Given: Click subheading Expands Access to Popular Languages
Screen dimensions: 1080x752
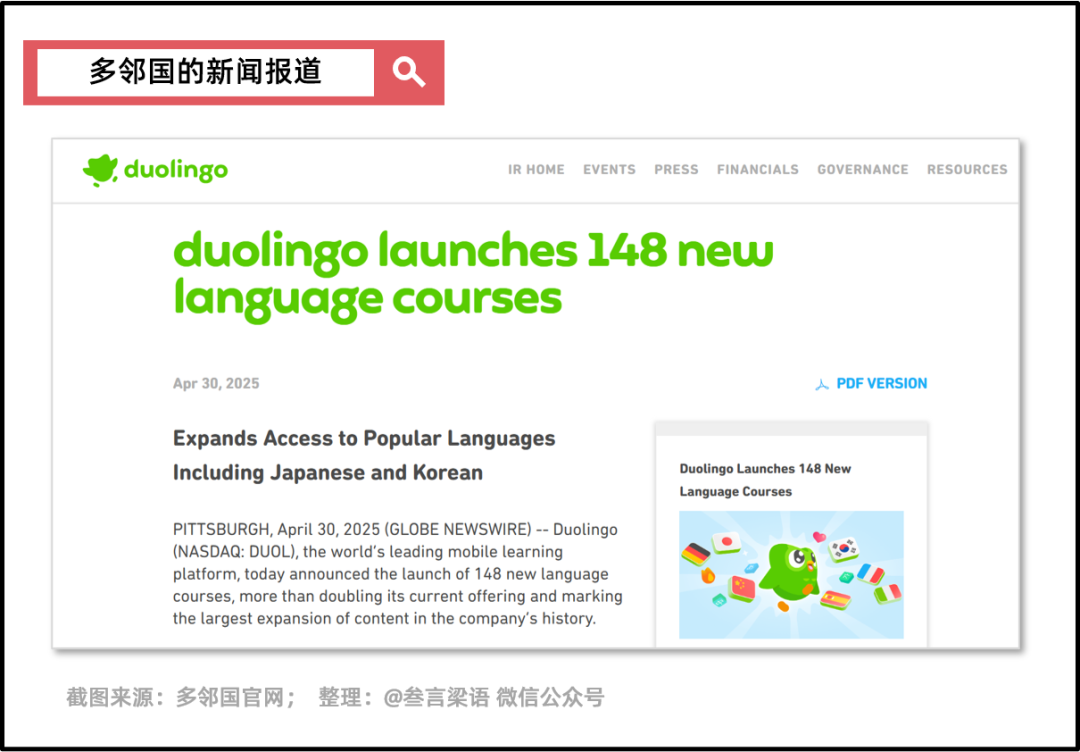Looking at the screenshot, I should (364, 439).
